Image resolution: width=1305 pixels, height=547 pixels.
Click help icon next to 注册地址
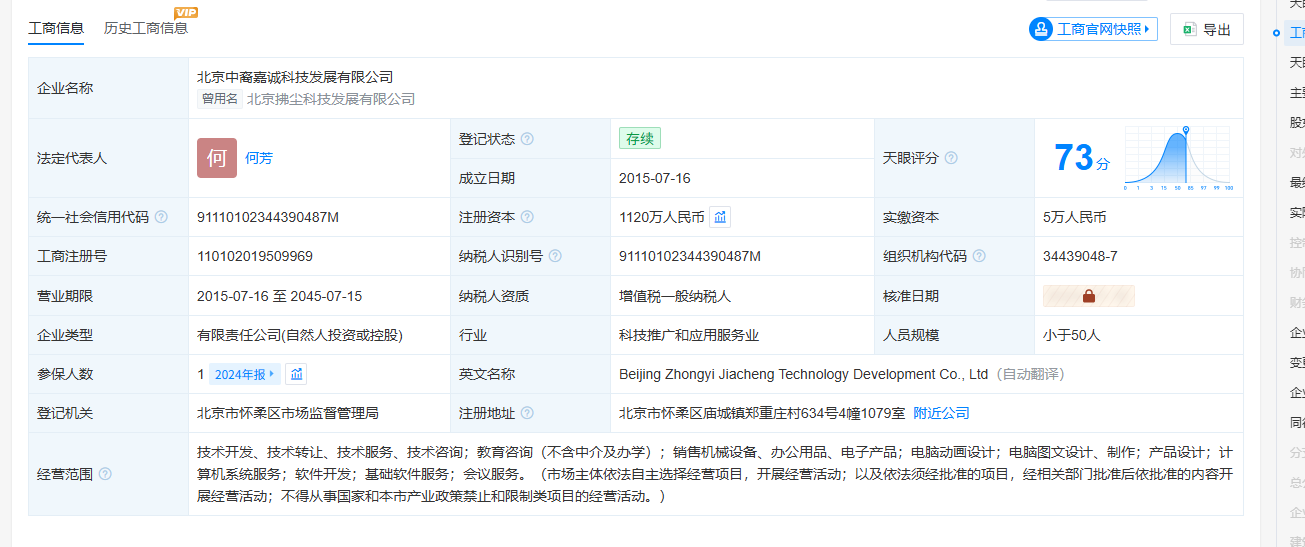pos(527,413)
